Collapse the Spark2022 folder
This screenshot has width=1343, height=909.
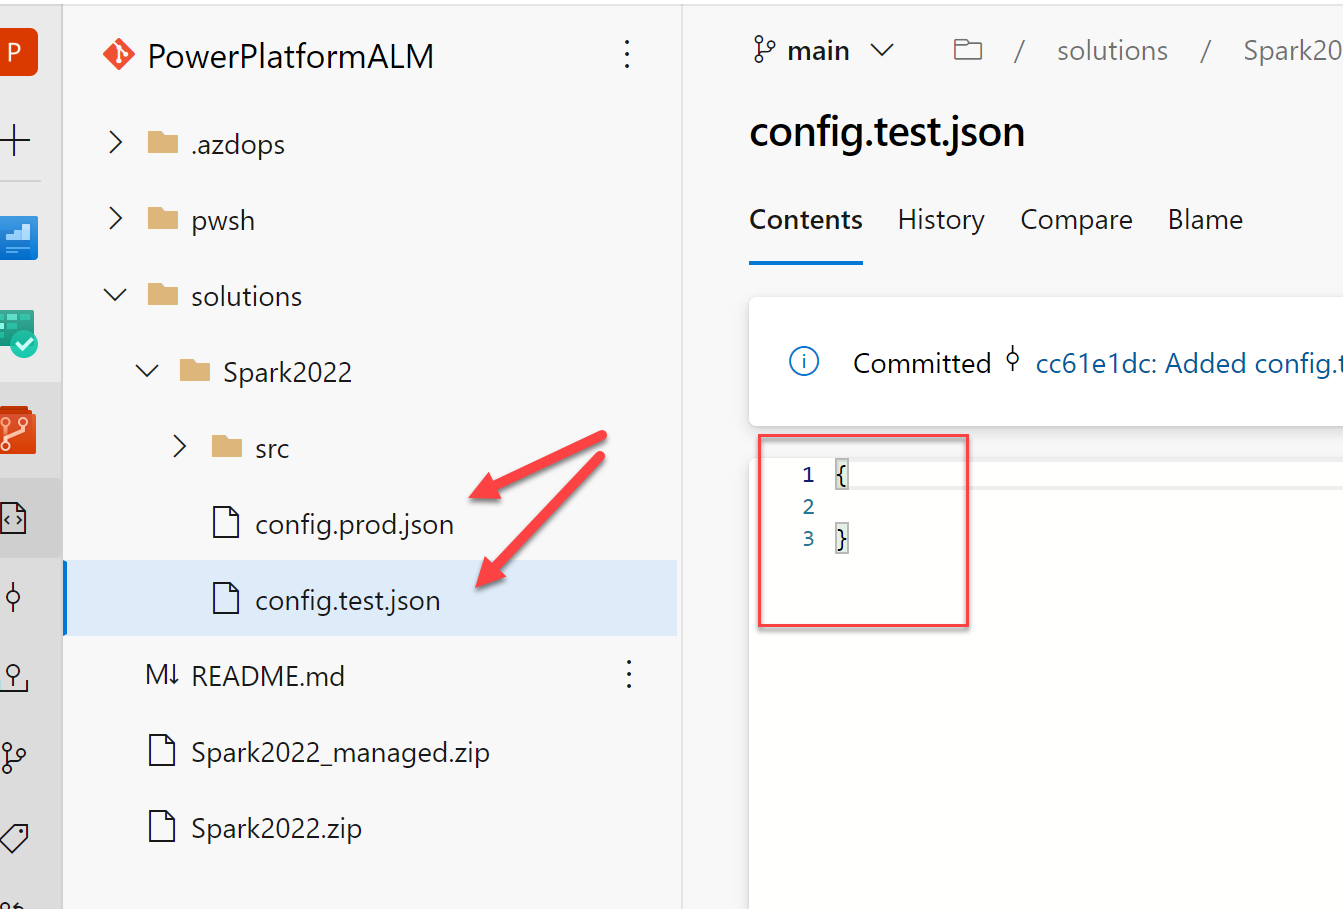147,371
